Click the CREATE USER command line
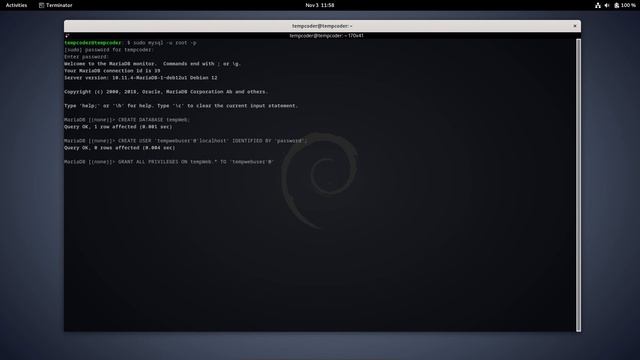The height and width of the screenshot is (360, 640). (x=186, y=141)
